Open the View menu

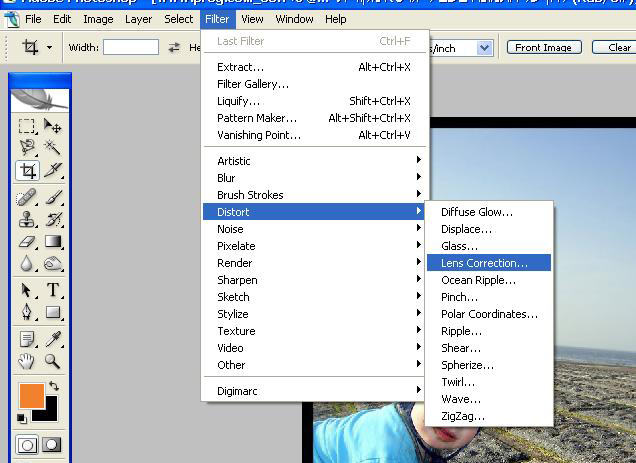(252, 19)
